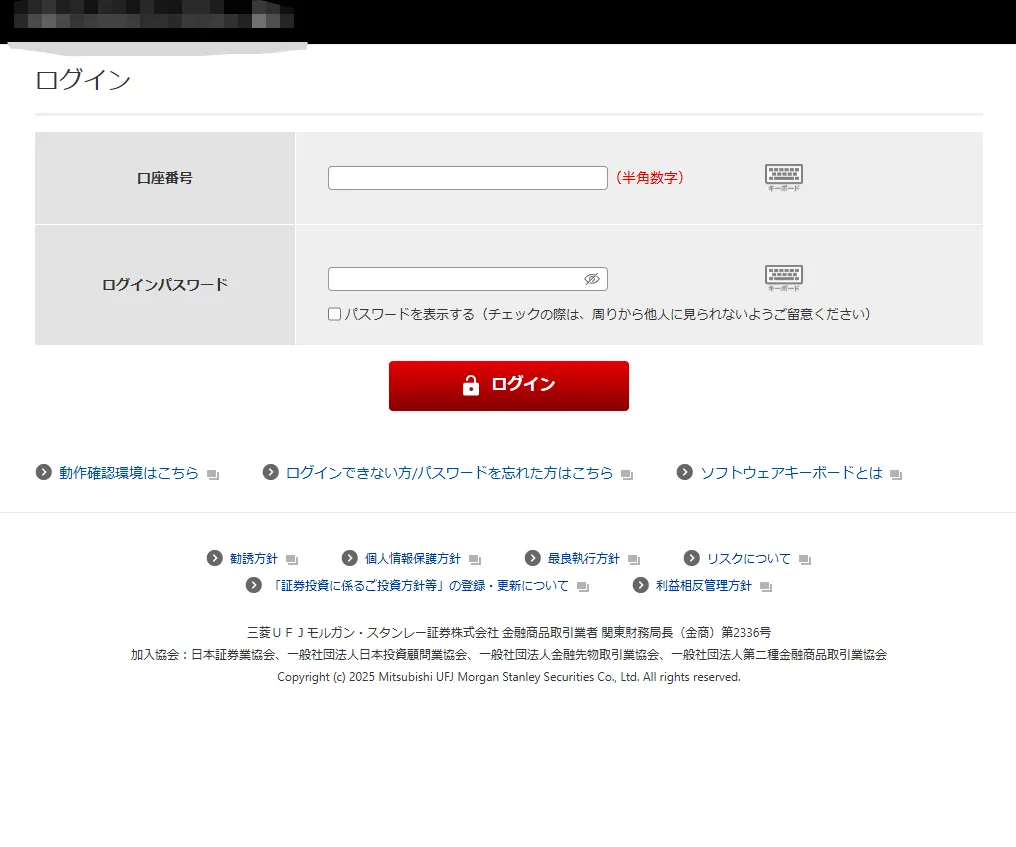
Task: Click the arrow icon before 最良執行方針
Action: coord(532,558)
